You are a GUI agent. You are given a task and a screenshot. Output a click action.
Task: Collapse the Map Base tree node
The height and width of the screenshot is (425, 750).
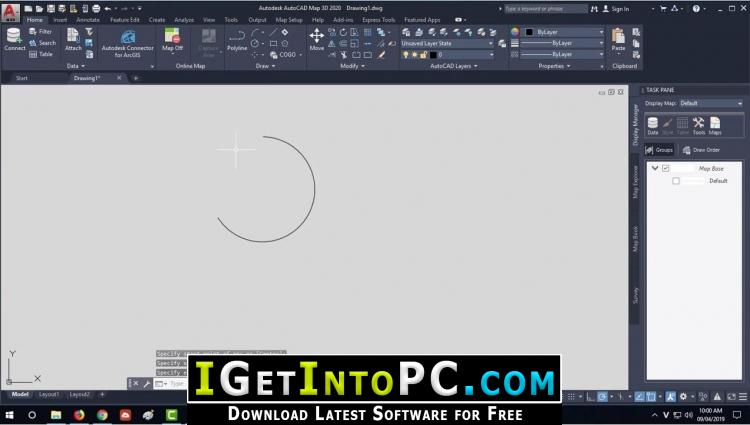coord(655,168)
